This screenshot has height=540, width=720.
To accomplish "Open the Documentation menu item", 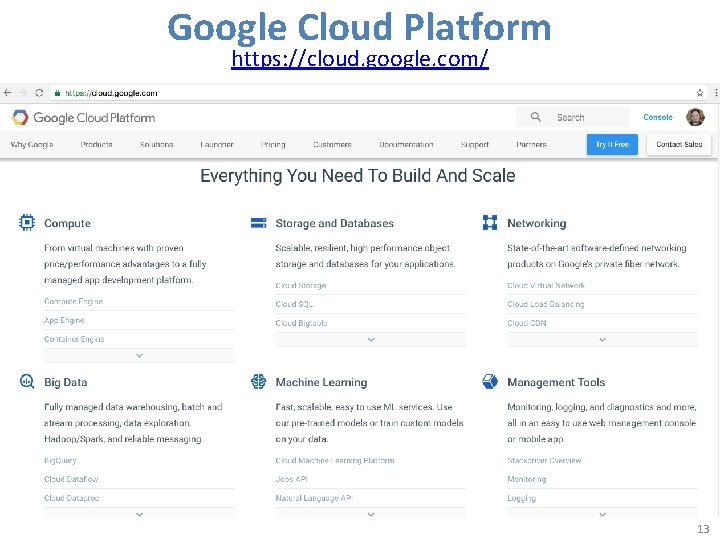I will coord(406,144).
